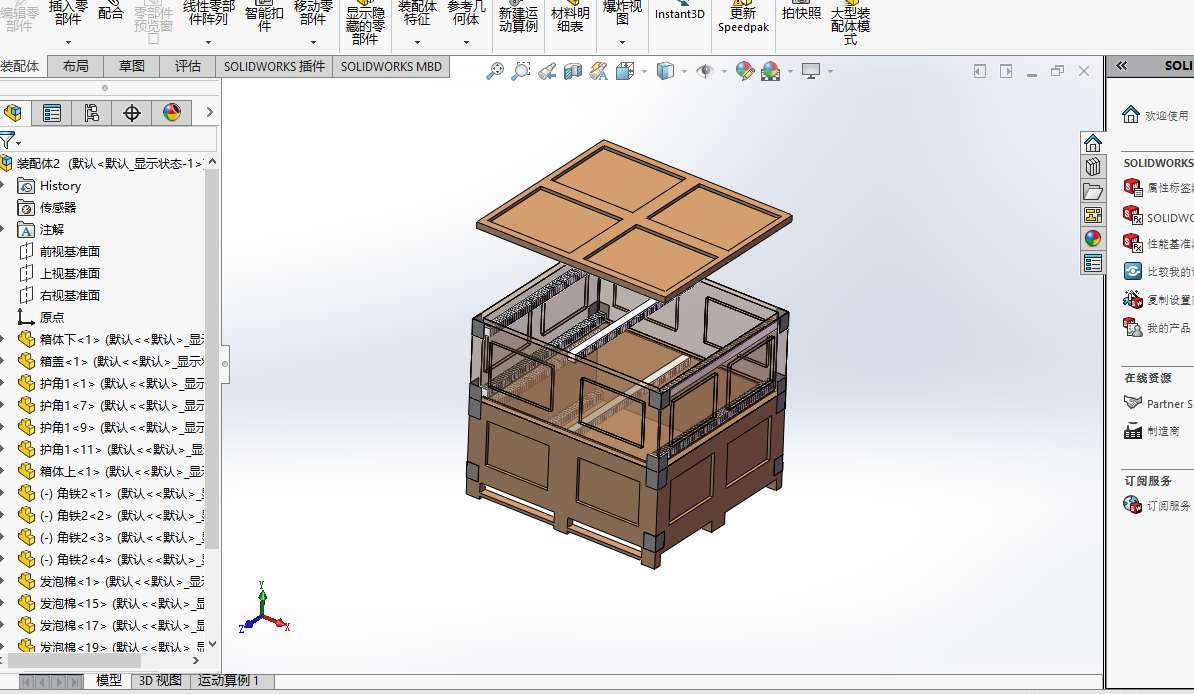Select 箱盖<1> component in tree
Viewport: 1194px width, 694px height.
(122, 361)
